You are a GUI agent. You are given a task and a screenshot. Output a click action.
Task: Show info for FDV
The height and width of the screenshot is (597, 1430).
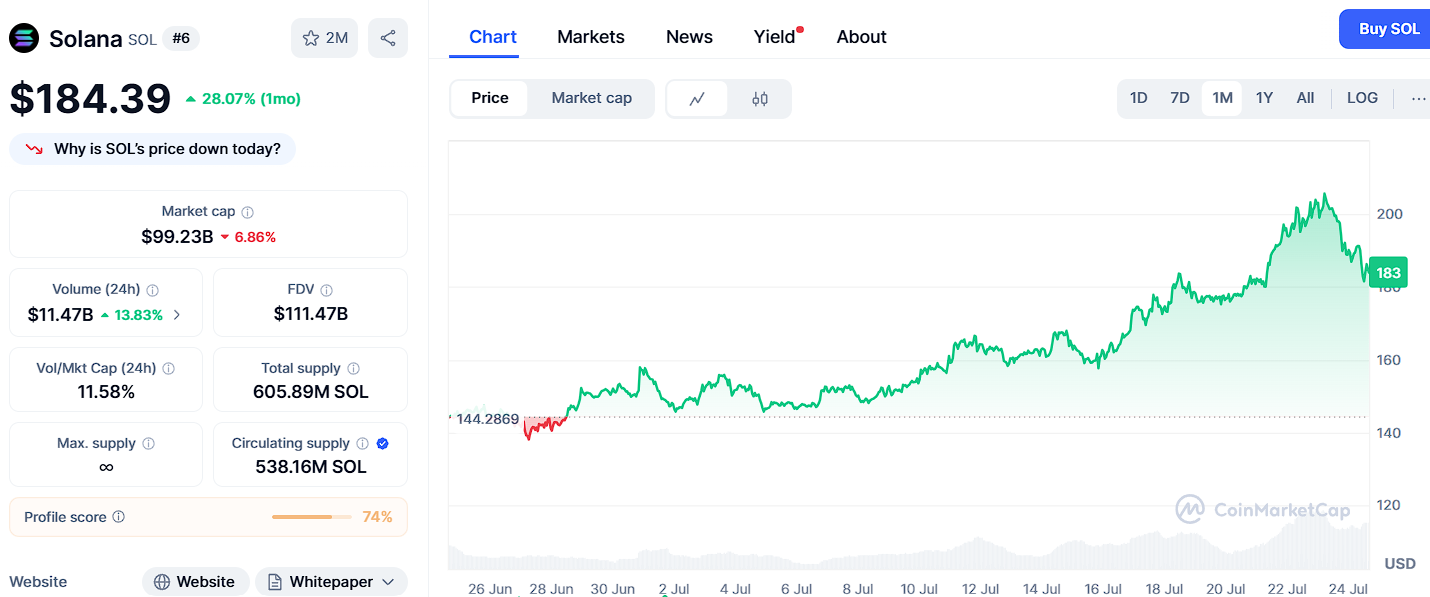click(x=328, y=290)
